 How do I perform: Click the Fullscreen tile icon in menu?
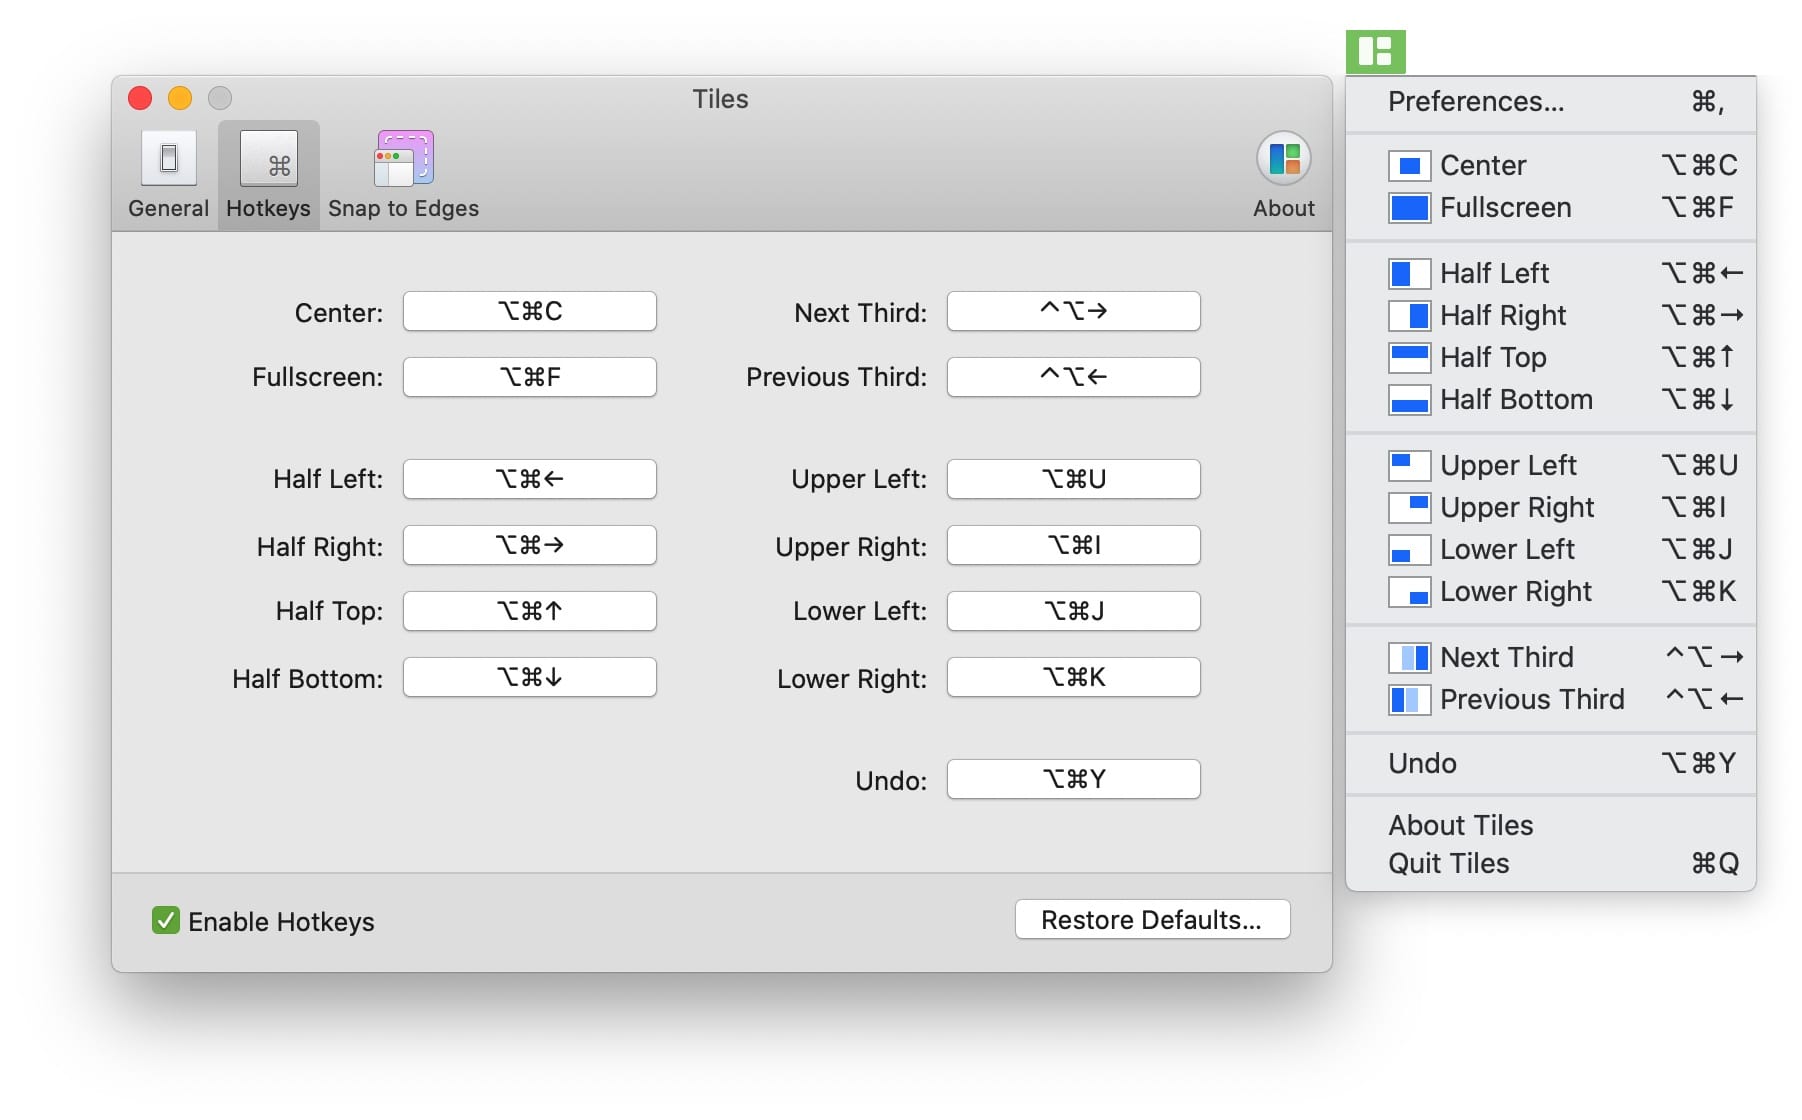click(1409, 208)
